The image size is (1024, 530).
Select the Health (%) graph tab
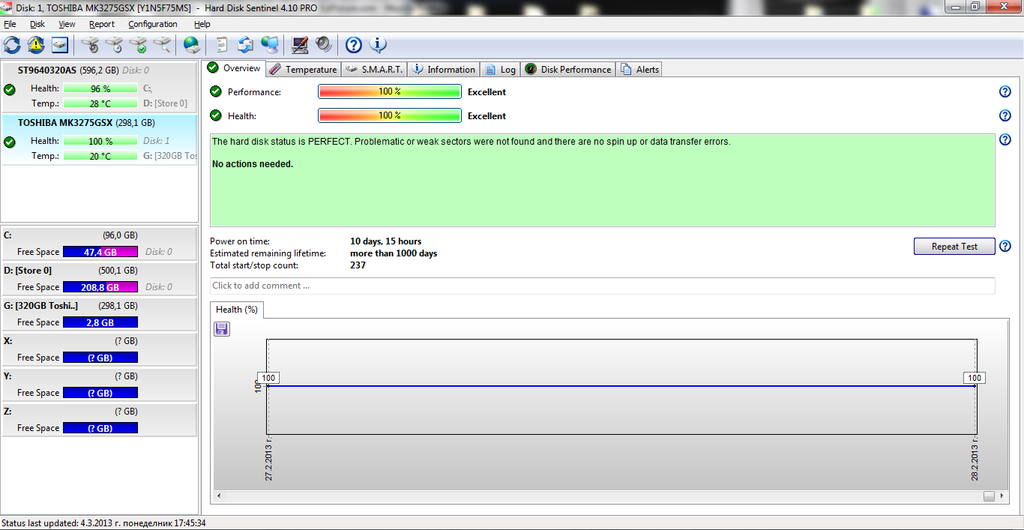point(236,310)
